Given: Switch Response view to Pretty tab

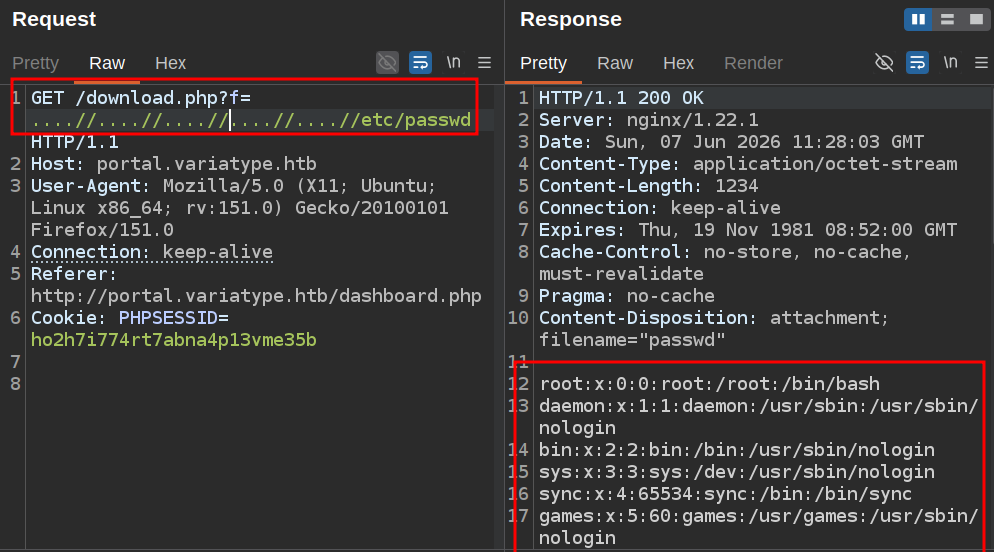Looking at the screenshot, I should click(543, 63).
